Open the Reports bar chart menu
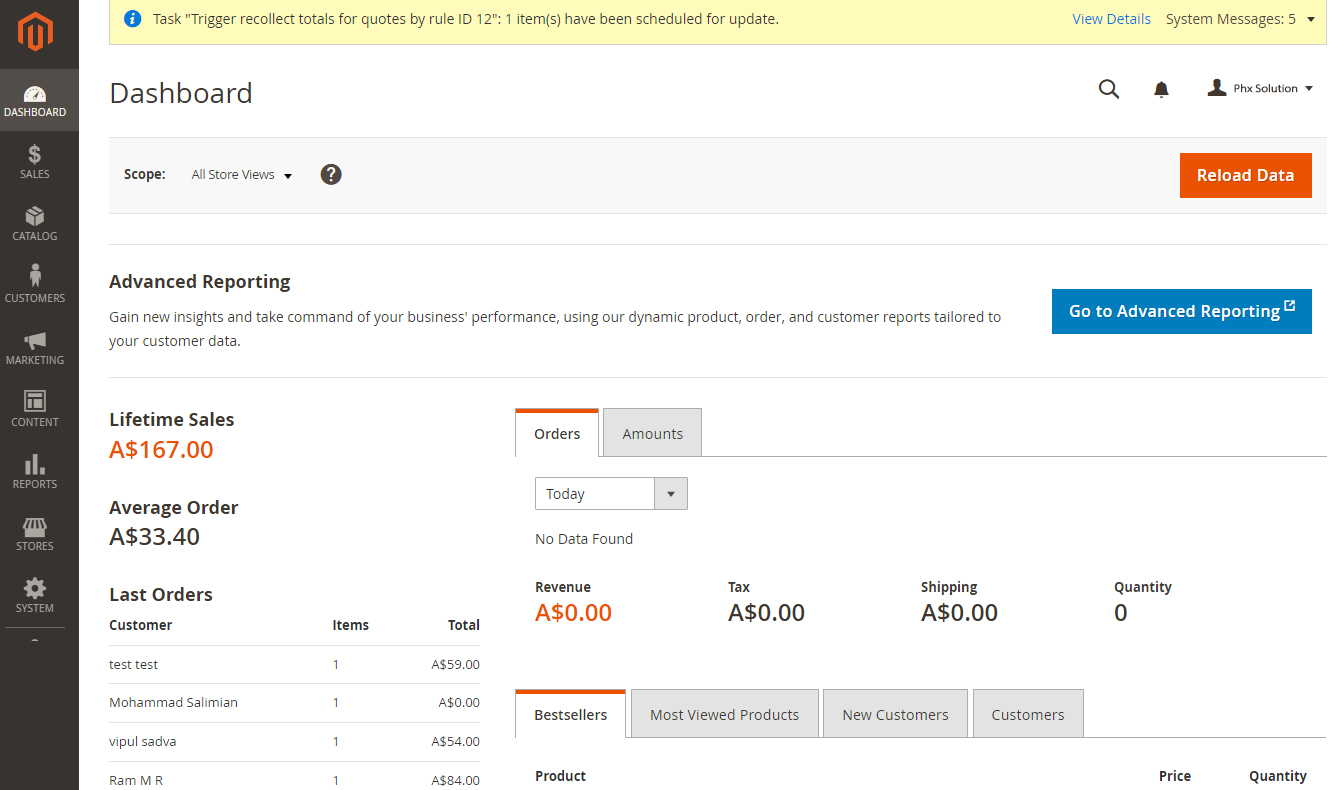The height and width of the screenshot is (790, 1337). pos(35,472)
